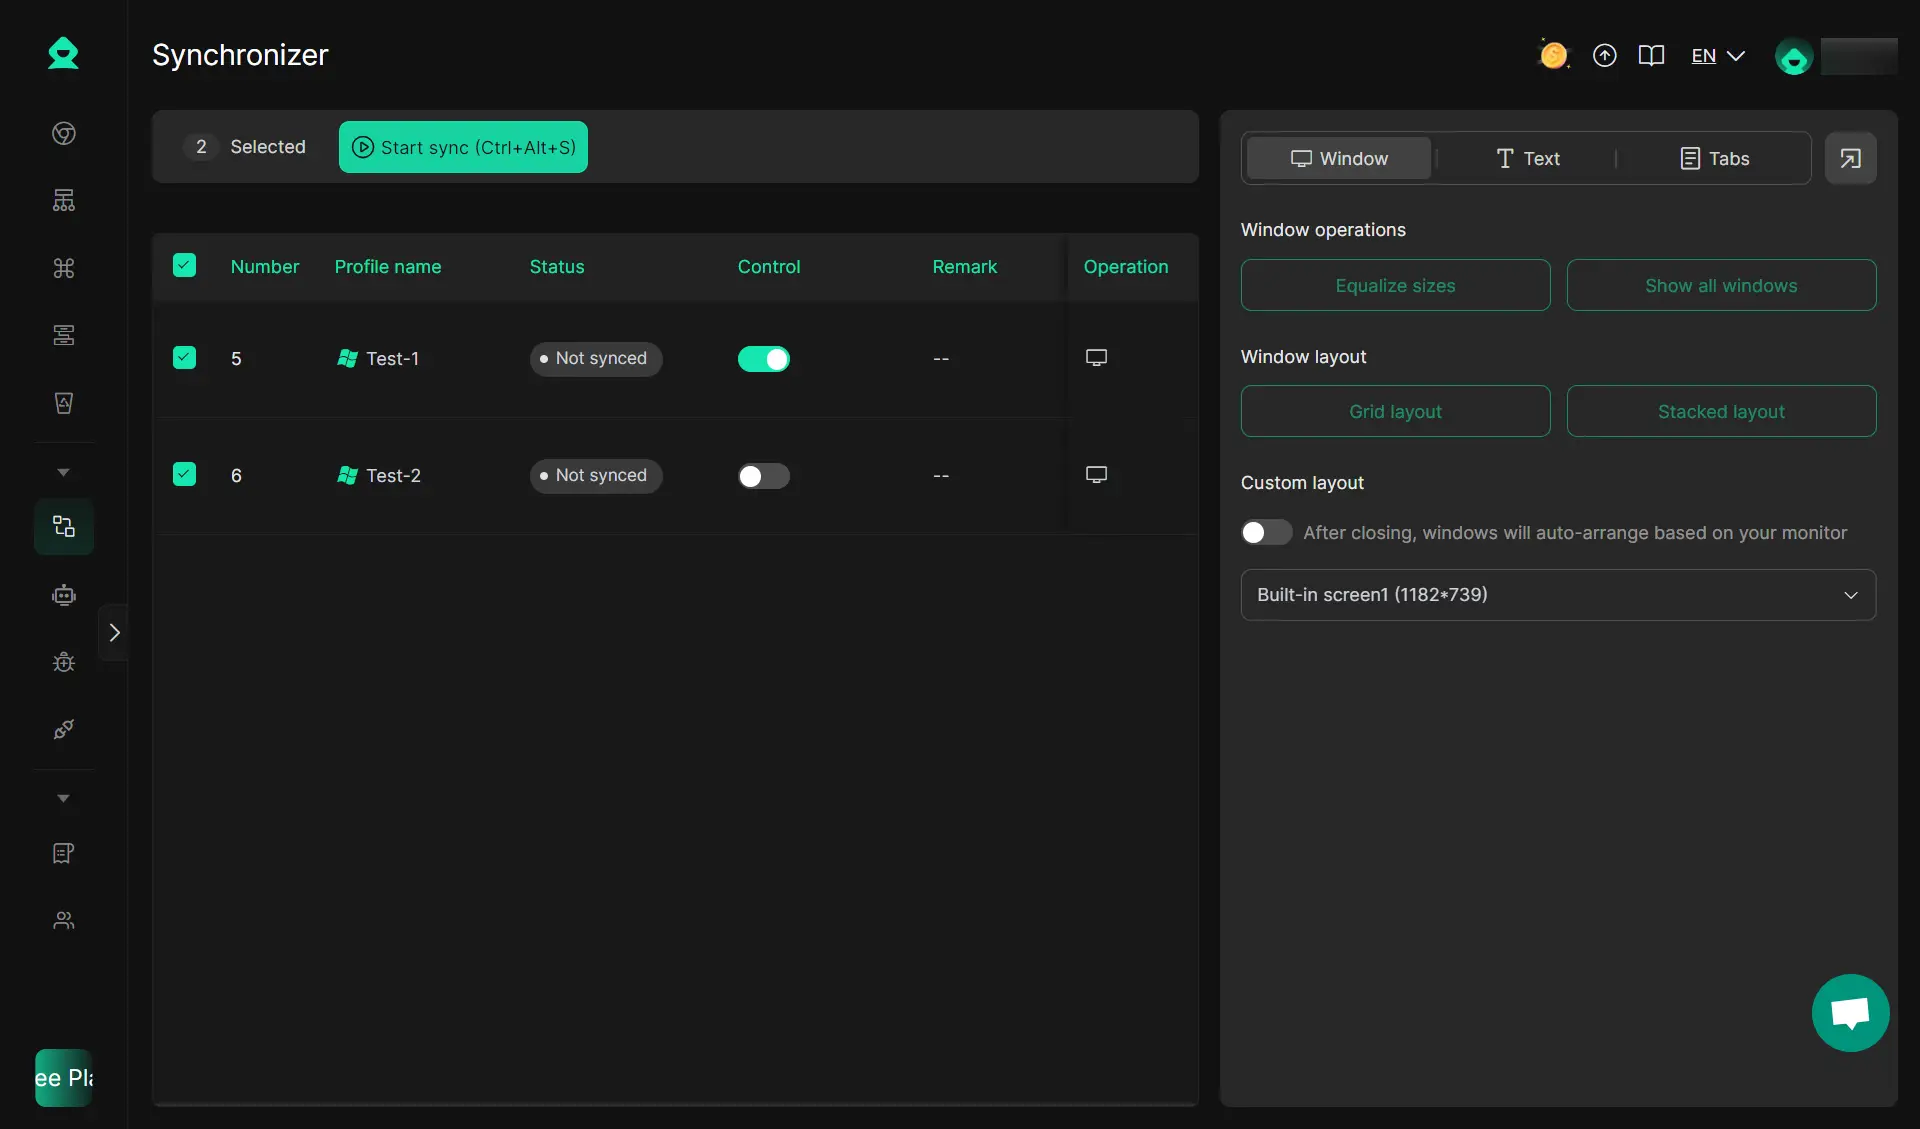1920x1129 pixels.
Task: Toggle auto-arrange custom layout switch
Action: pos(1266,532)
